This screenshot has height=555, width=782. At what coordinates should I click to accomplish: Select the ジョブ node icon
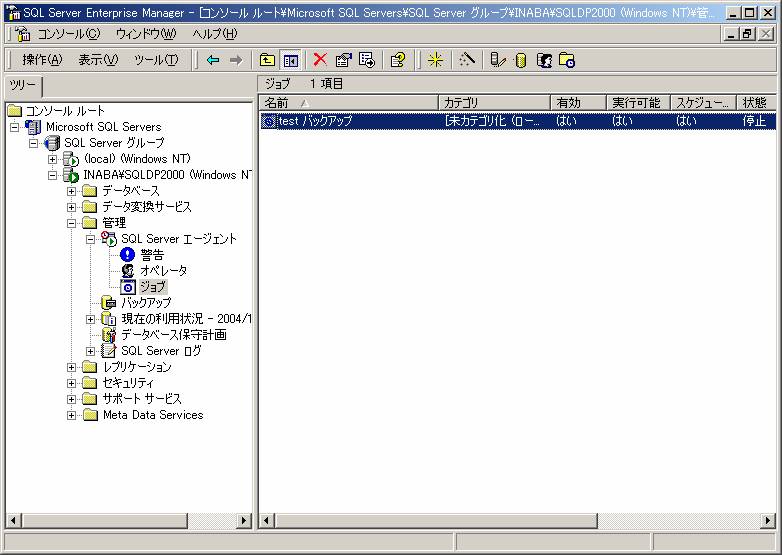click(128, 287)
